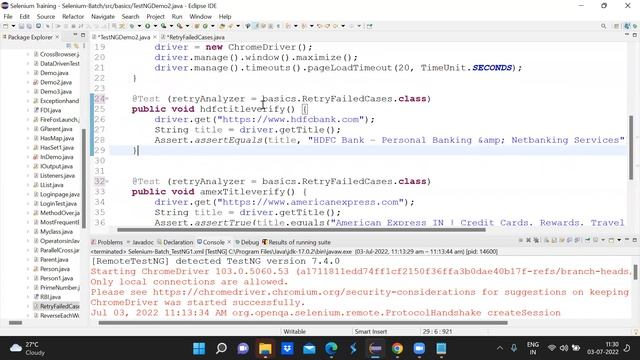Image resolution: width=640 pixels, height=360 pixels.
Task: Collapse the method at line 24
Action: point(107,99)
